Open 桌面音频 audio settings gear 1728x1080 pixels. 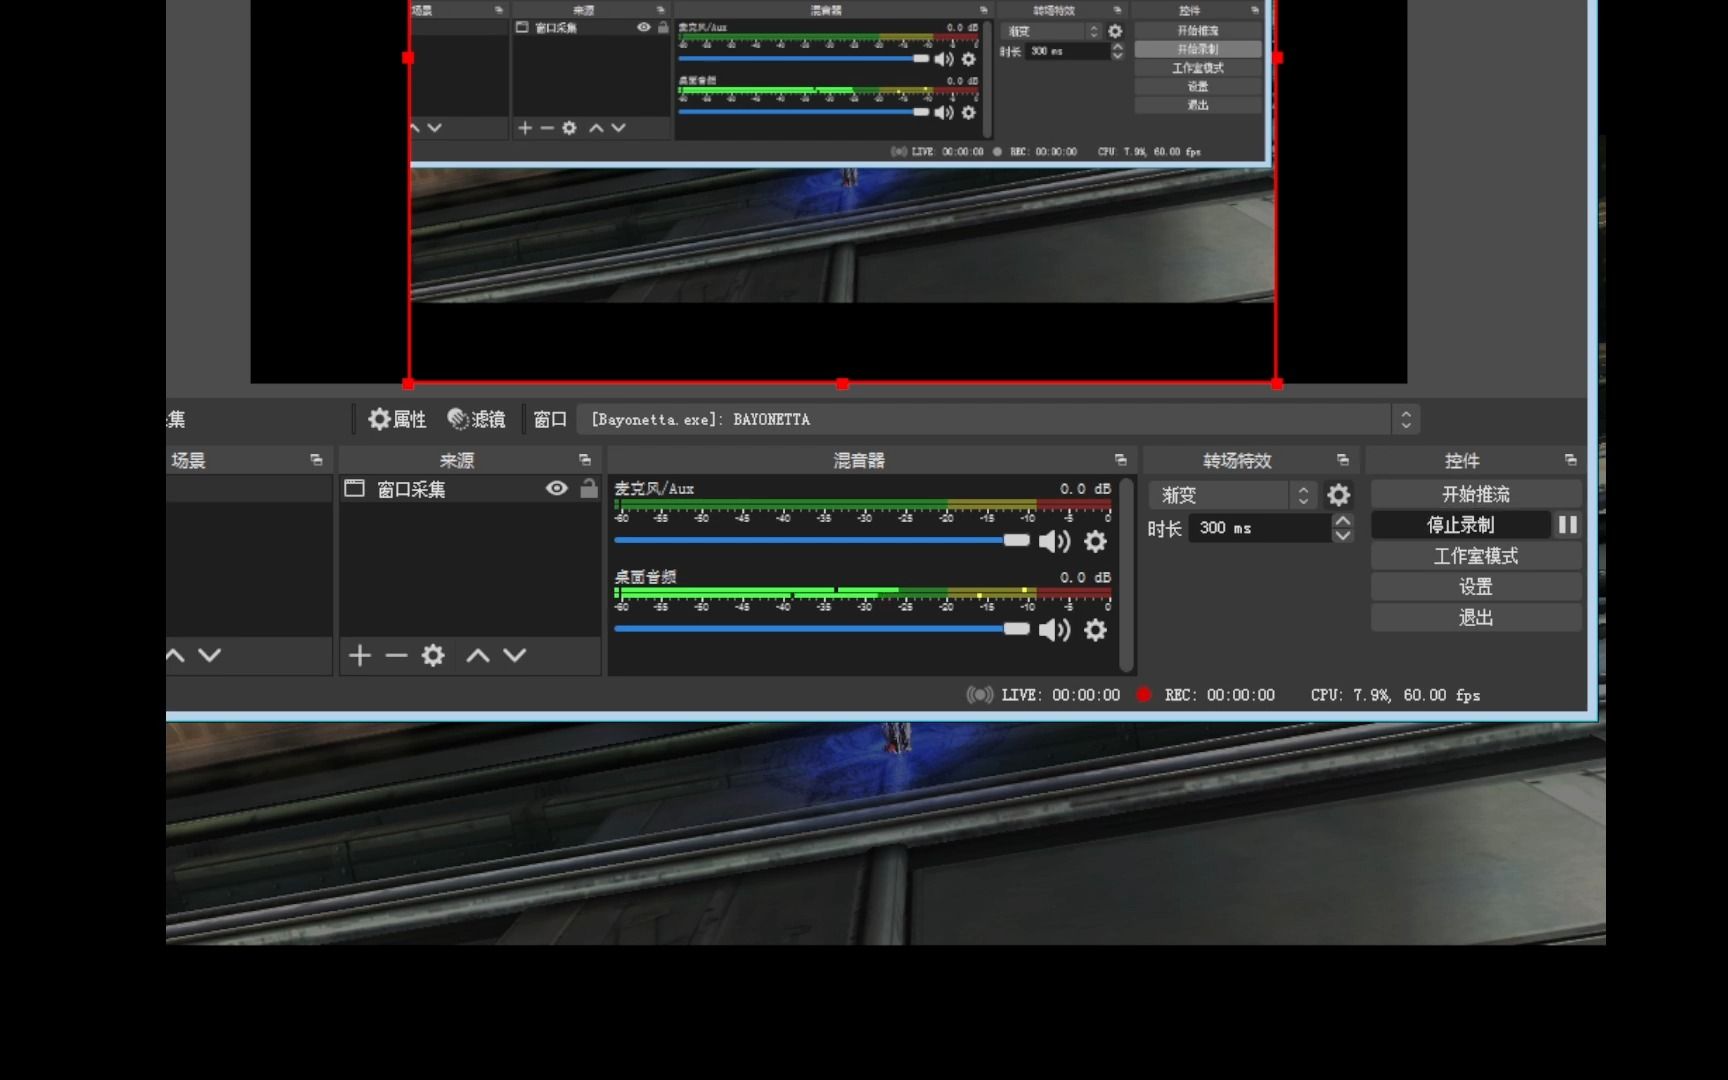1096,629
